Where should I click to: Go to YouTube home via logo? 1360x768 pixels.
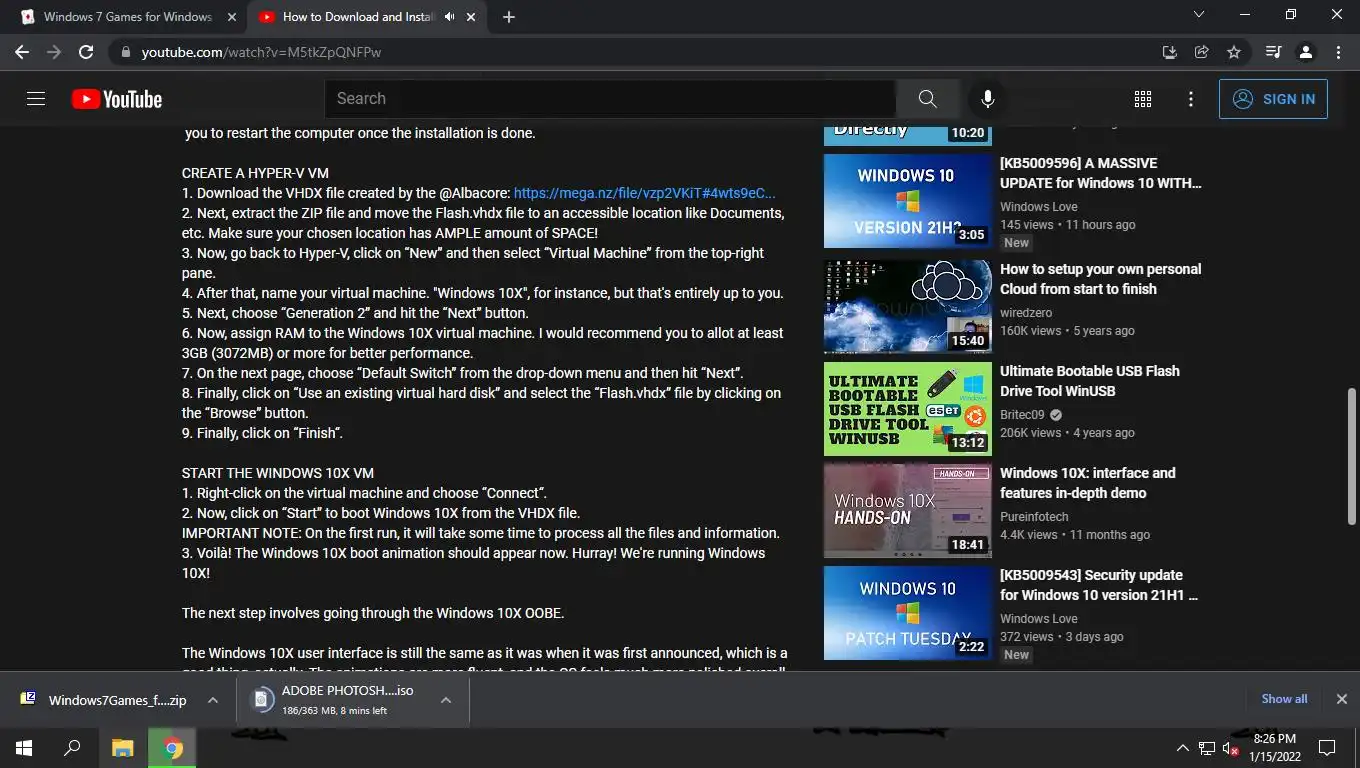[x=117, y=99]
